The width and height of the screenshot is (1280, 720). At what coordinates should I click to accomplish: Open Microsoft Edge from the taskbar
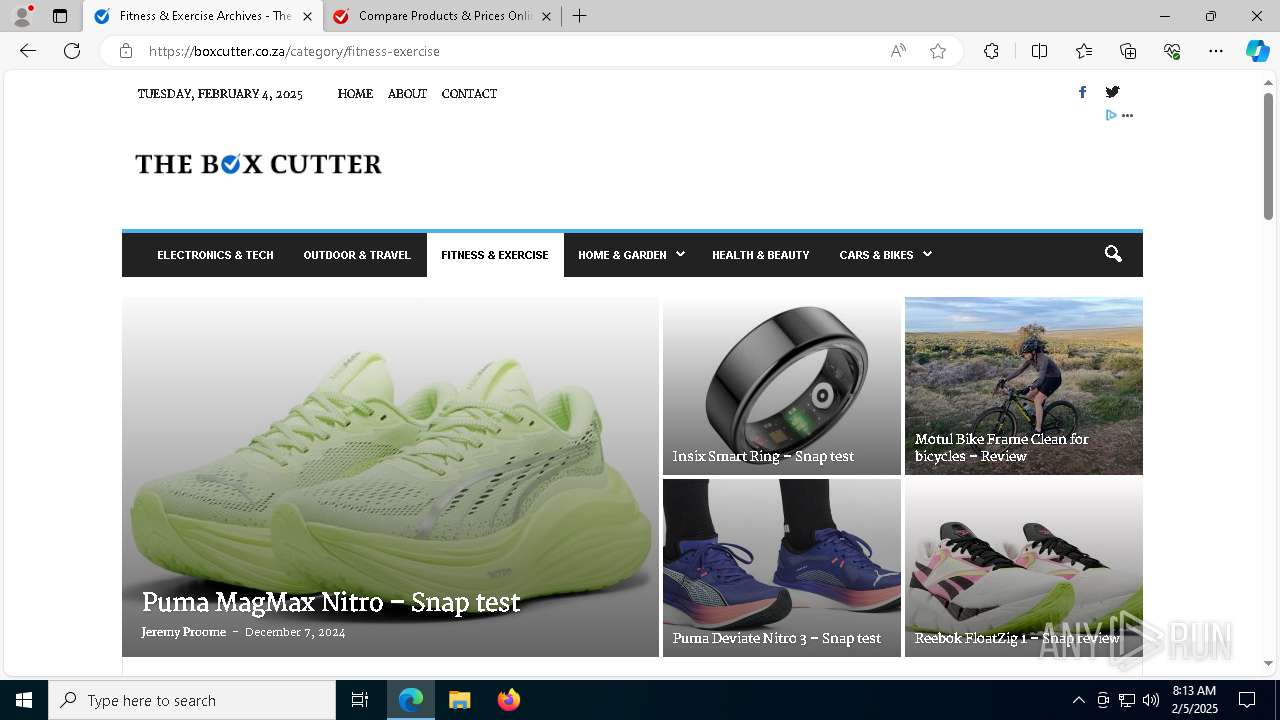pyautogui.click(x=411, y=700)
